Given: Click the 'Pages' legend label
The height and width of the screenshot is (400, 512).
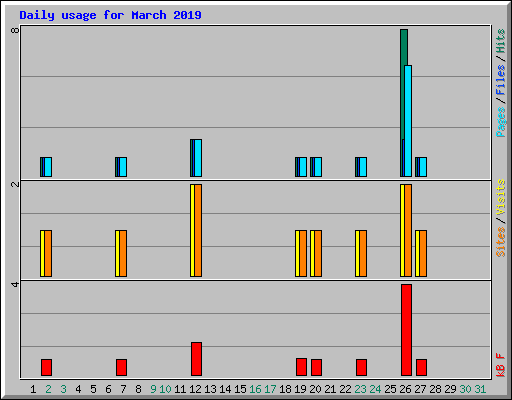Looking at the screenshot, I should tap(500, 122).
